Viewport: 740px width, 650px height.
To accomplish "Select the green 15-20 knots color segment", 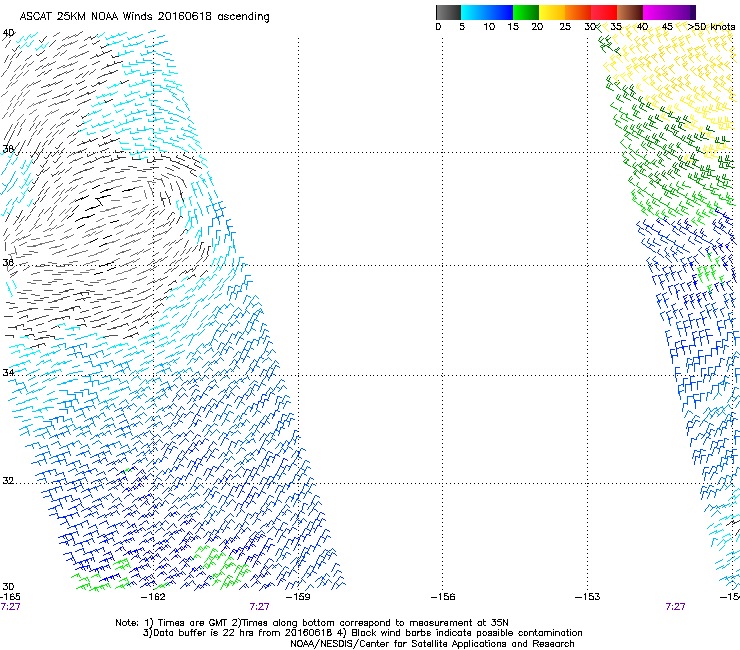I will click(526, 12).
